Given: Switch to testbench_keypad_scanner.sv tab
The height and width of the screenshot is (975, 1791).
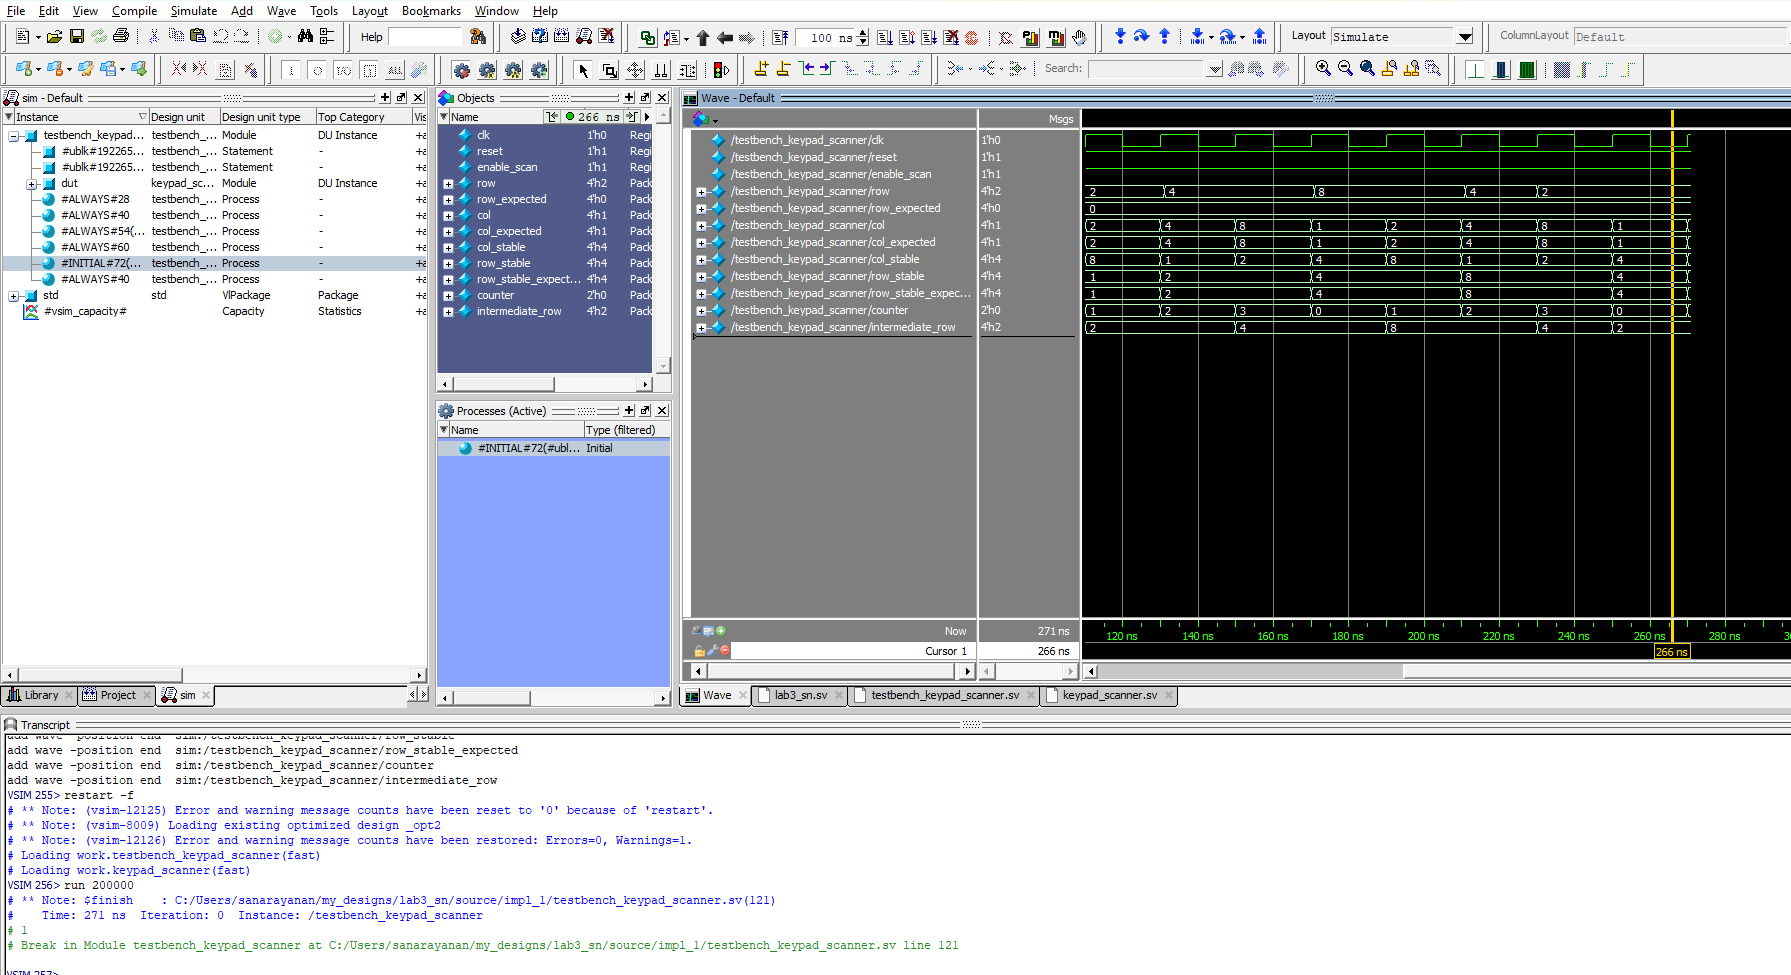Looking at the screenshot, I should 944,695.
